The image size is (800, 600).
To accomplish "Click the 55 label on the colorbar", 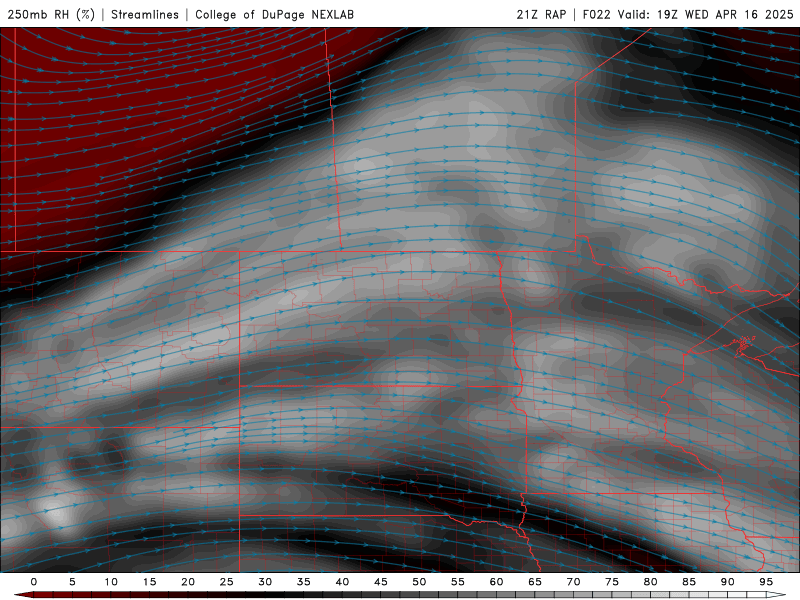I will [x=458, y=582].
